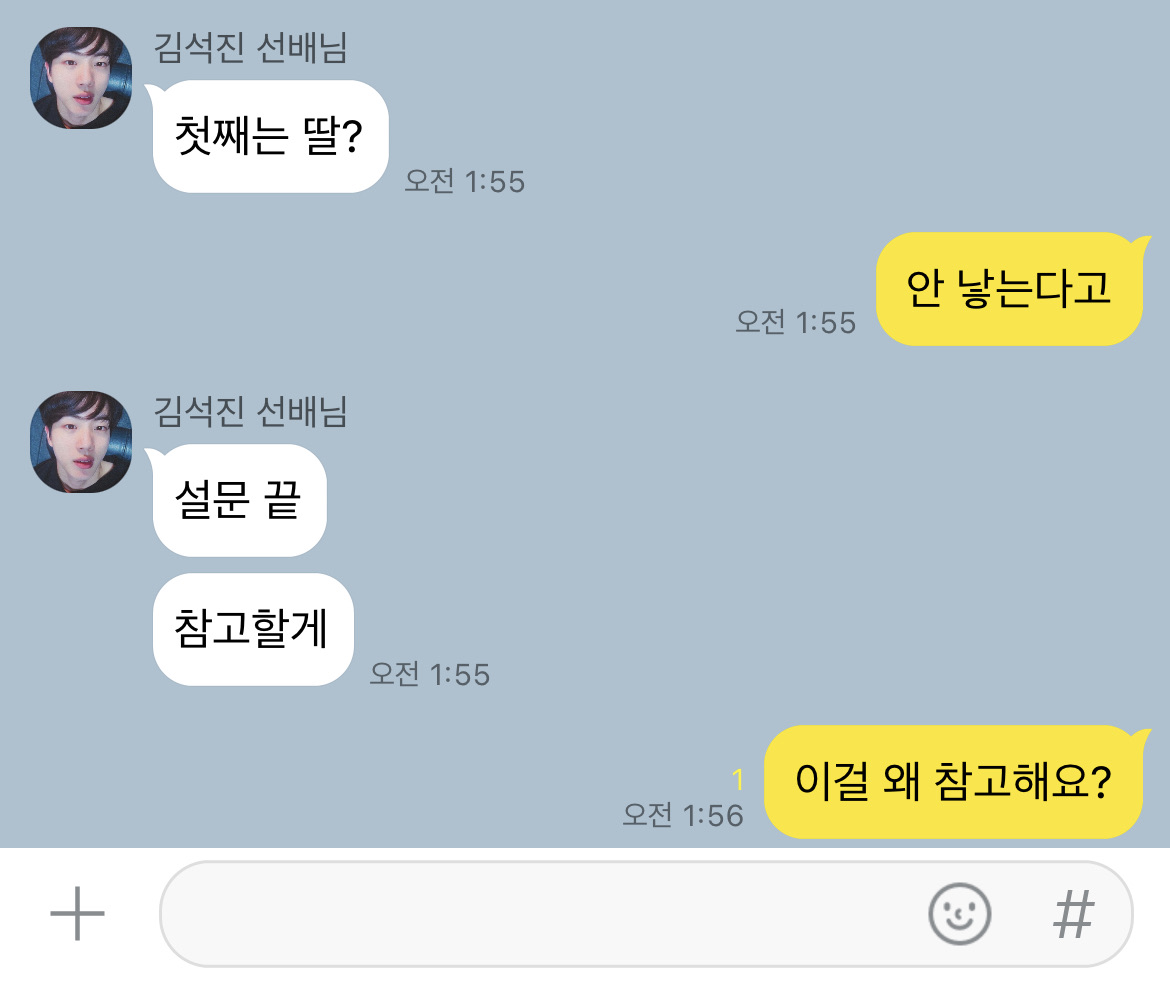Tap the second sender name label

tap(250, 412)
